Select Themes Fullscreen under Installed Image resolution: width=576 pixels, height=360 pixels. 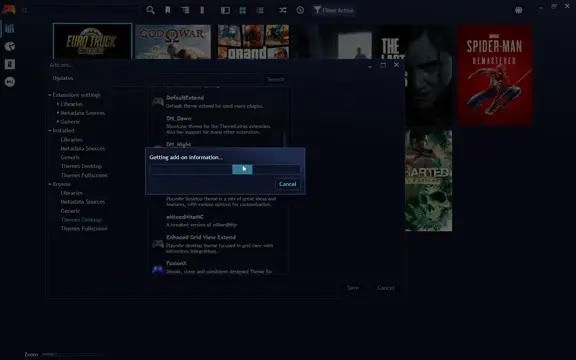pyautogui.click(x=84, y=175)
